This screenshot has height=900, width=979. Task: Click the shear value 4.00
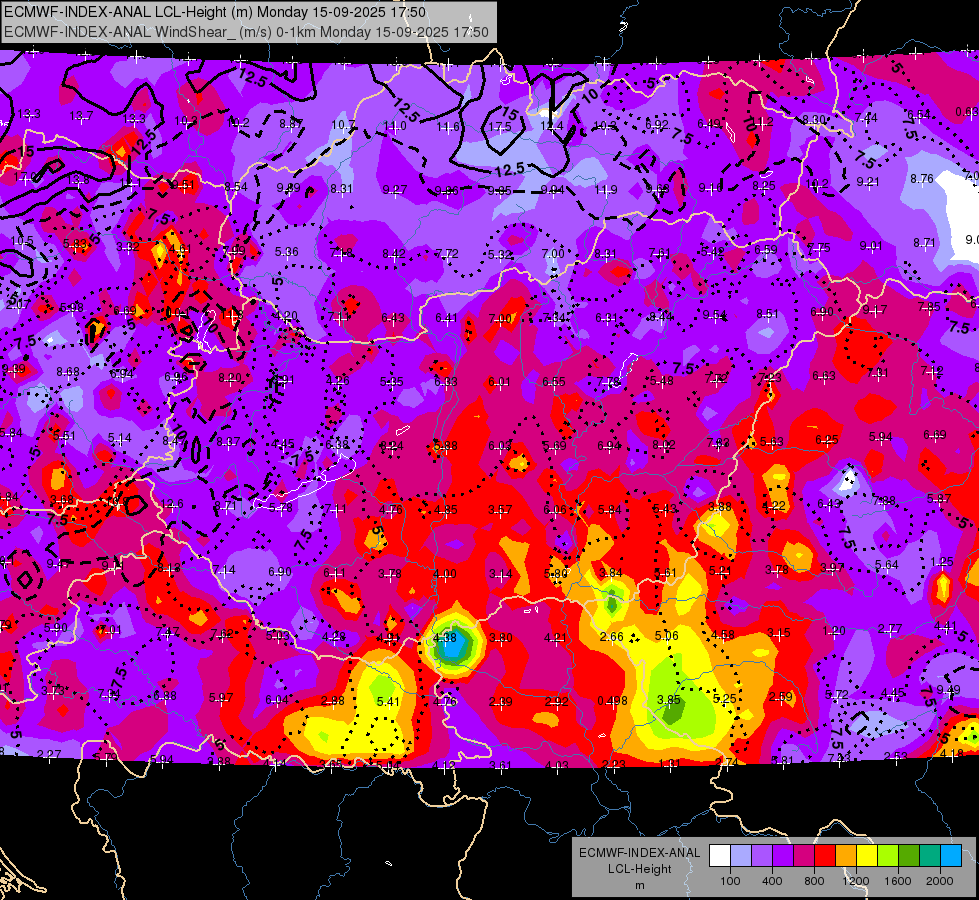[445, 573]
